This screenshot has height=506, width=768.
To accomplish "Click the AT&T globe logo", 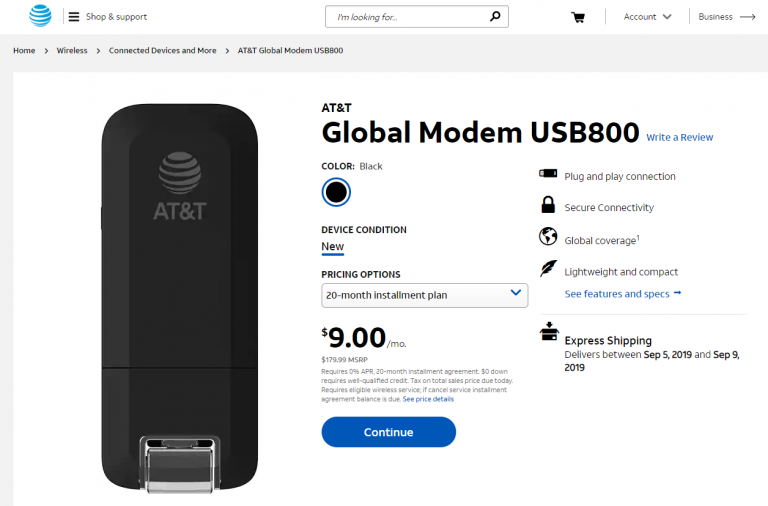I will pyautogui.click(x=40, y=16).
